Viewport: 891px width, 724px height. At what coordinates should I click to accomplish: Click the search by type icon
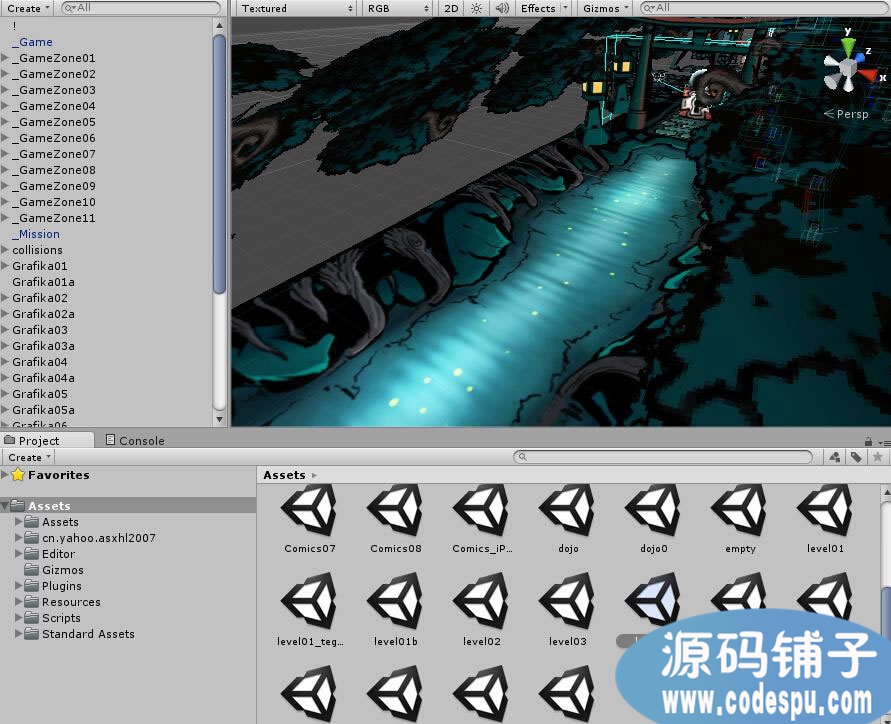pyautogui.click(x=834, y=457)
